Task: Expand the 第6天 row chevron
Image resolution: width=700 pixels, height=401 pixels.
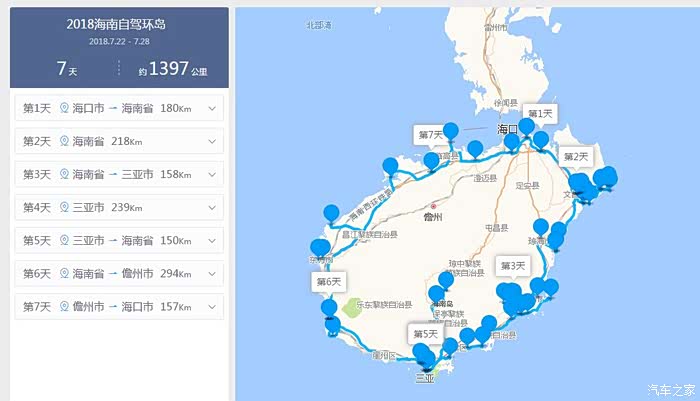Action: coord(212,274)
